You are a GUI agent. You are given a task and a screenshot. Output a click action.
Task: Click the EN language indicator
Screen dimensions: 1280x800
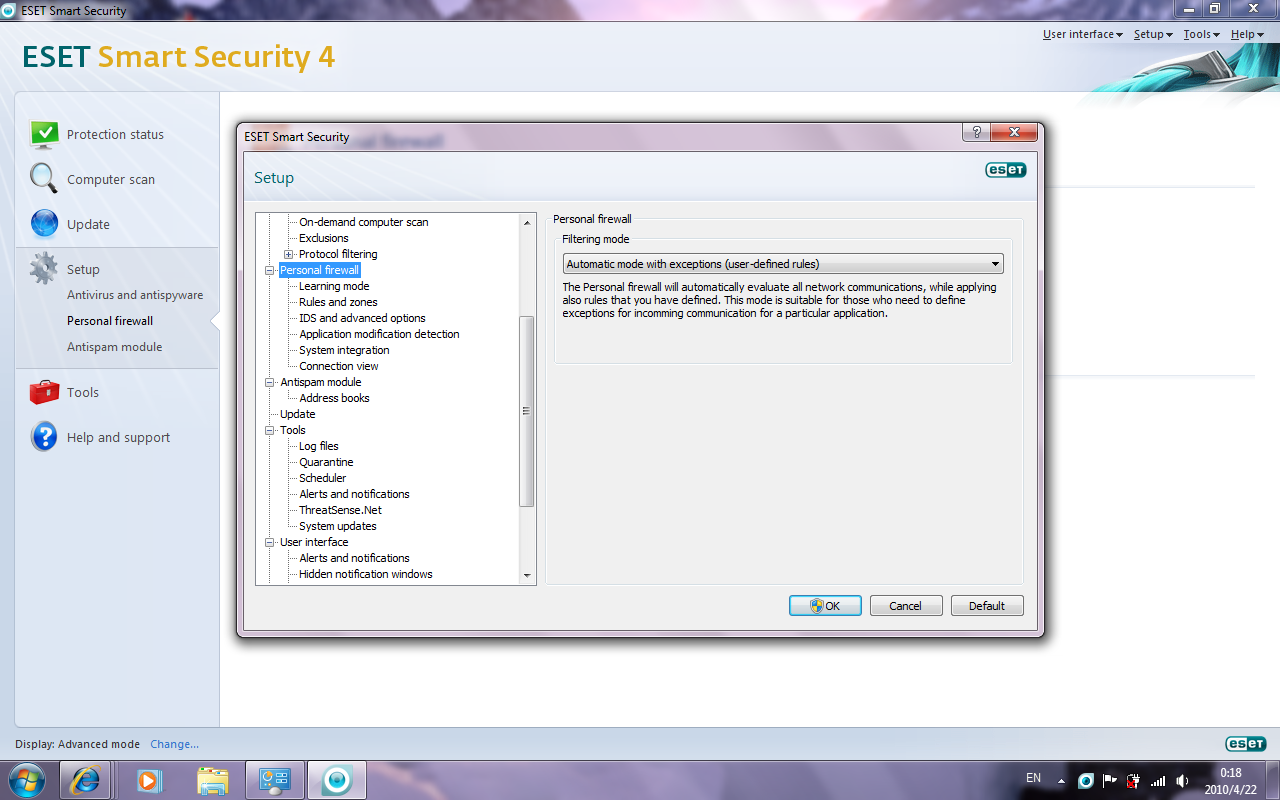click(1033, 778)
